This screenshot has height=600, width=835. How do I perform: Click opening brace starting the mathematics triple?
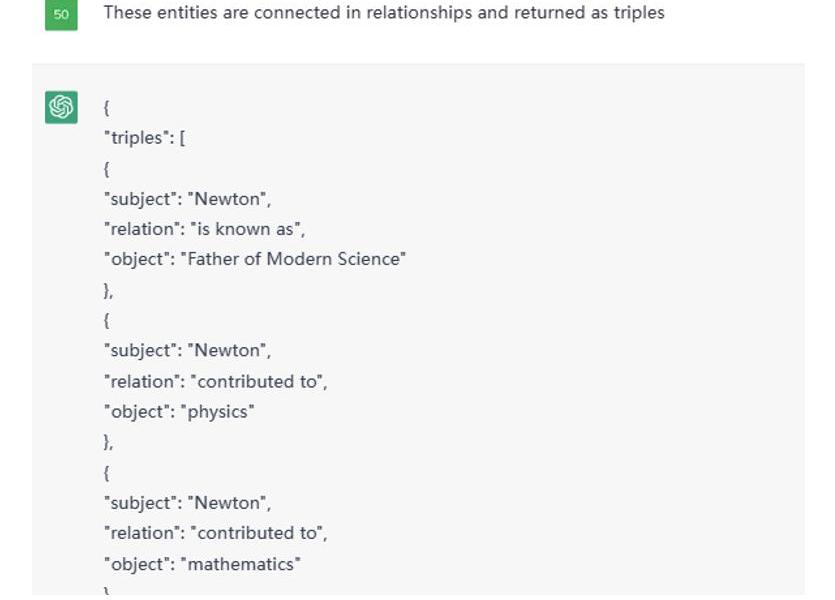click(x=107, y=472)
